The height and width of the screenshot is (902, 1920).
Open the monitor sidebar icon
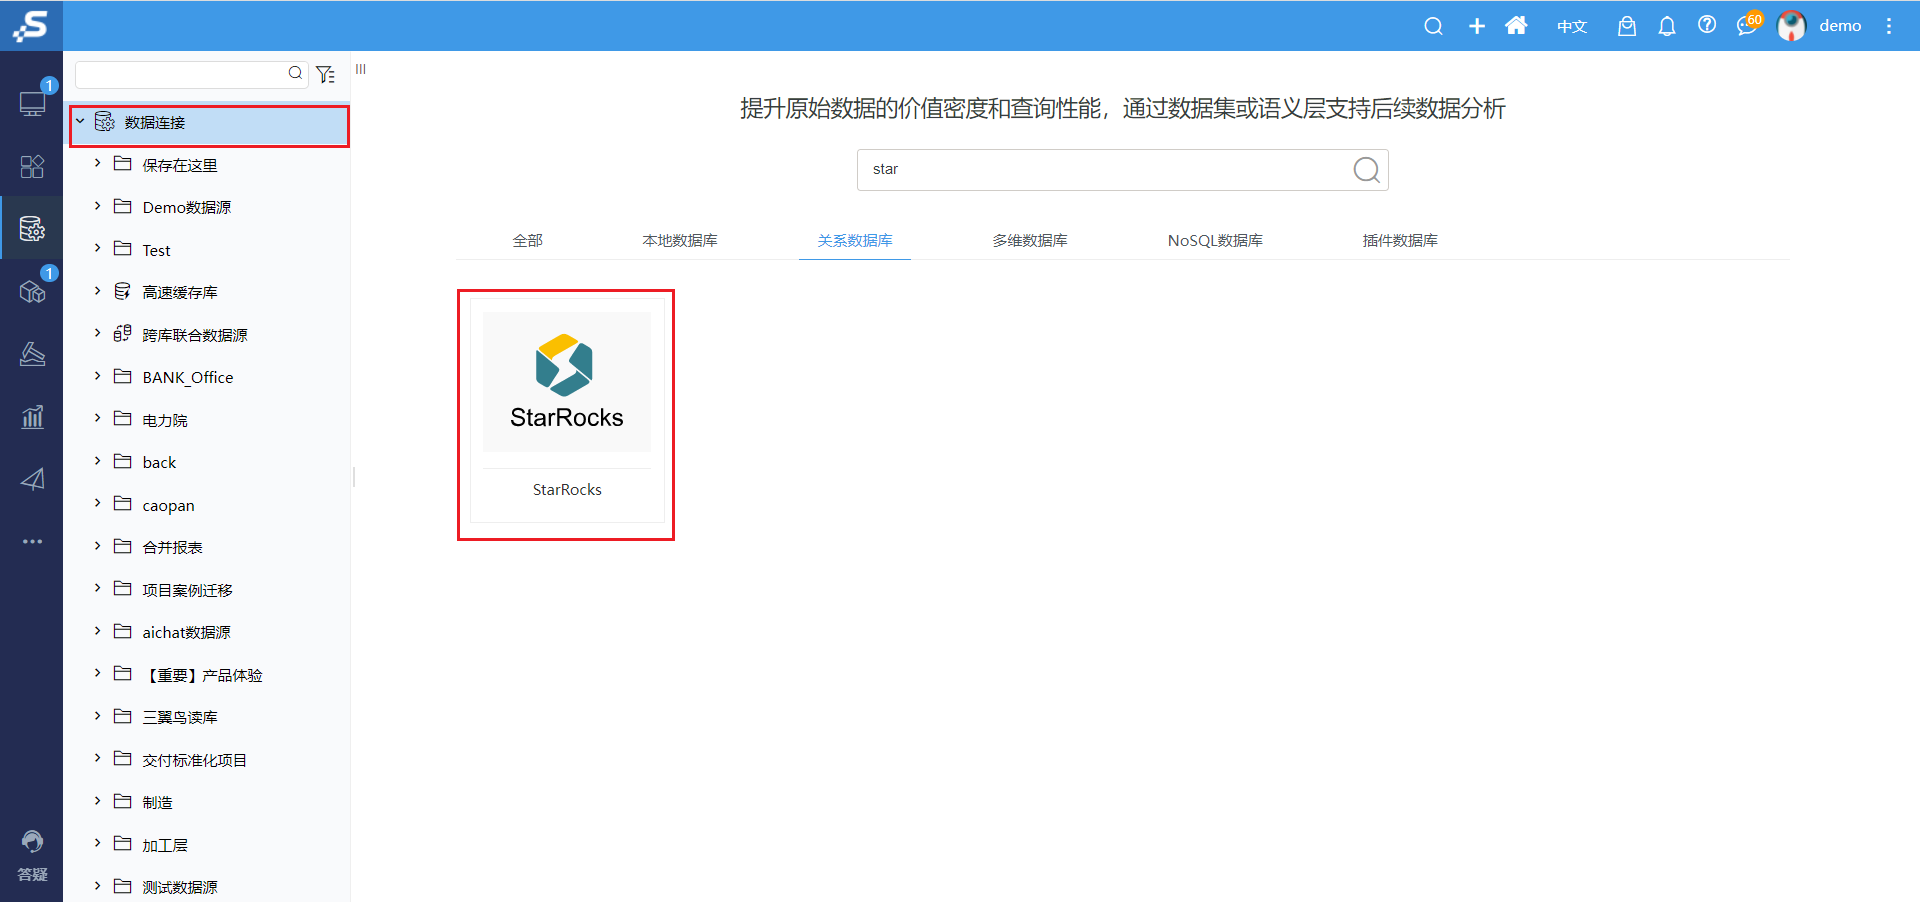[32, 103]
